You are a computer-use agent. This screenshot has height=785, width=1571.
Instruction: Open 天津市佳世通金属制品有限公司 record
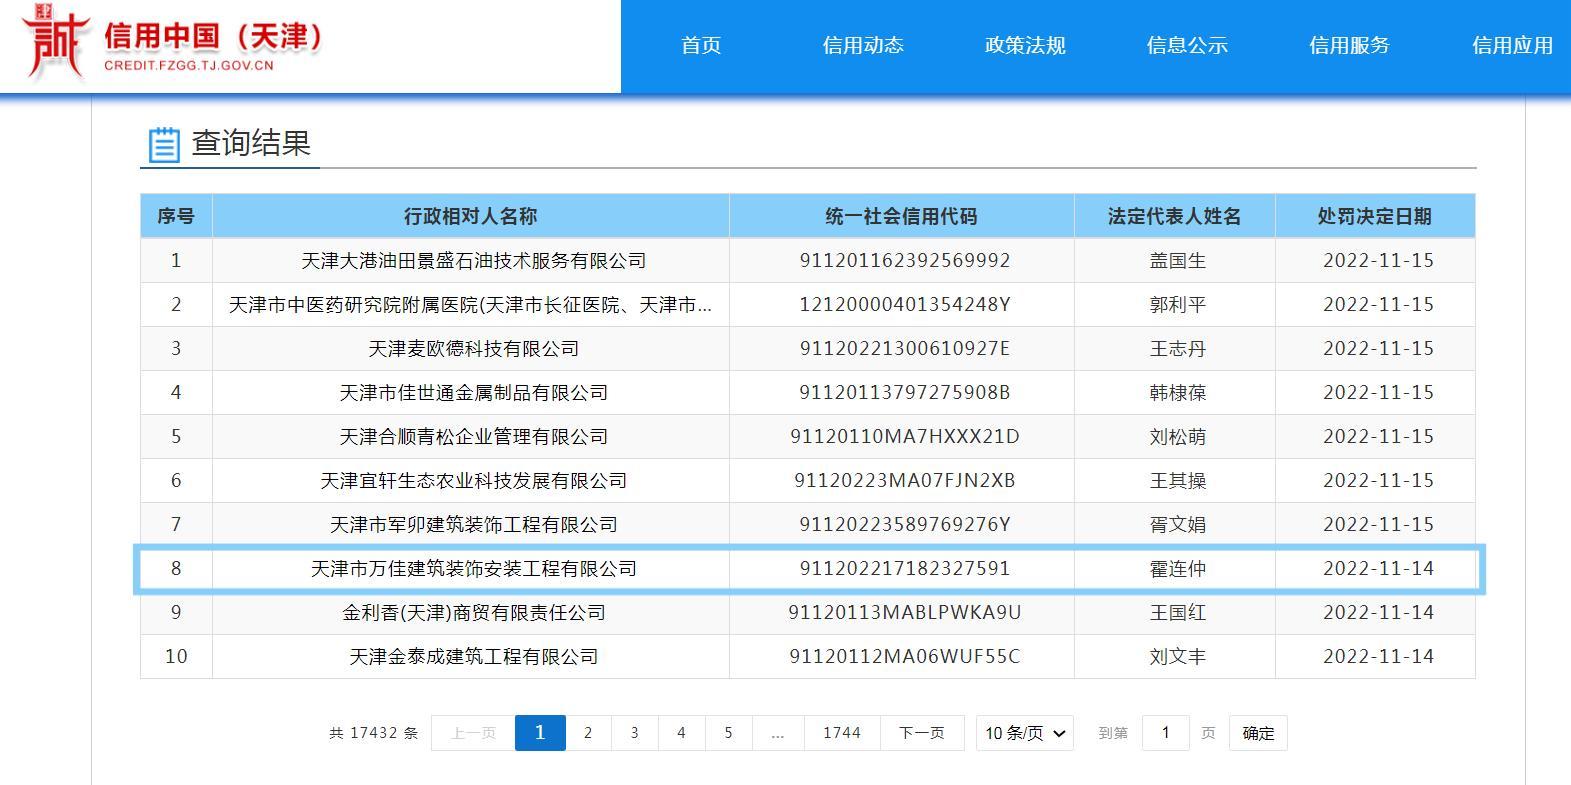[x=474, y=393]
